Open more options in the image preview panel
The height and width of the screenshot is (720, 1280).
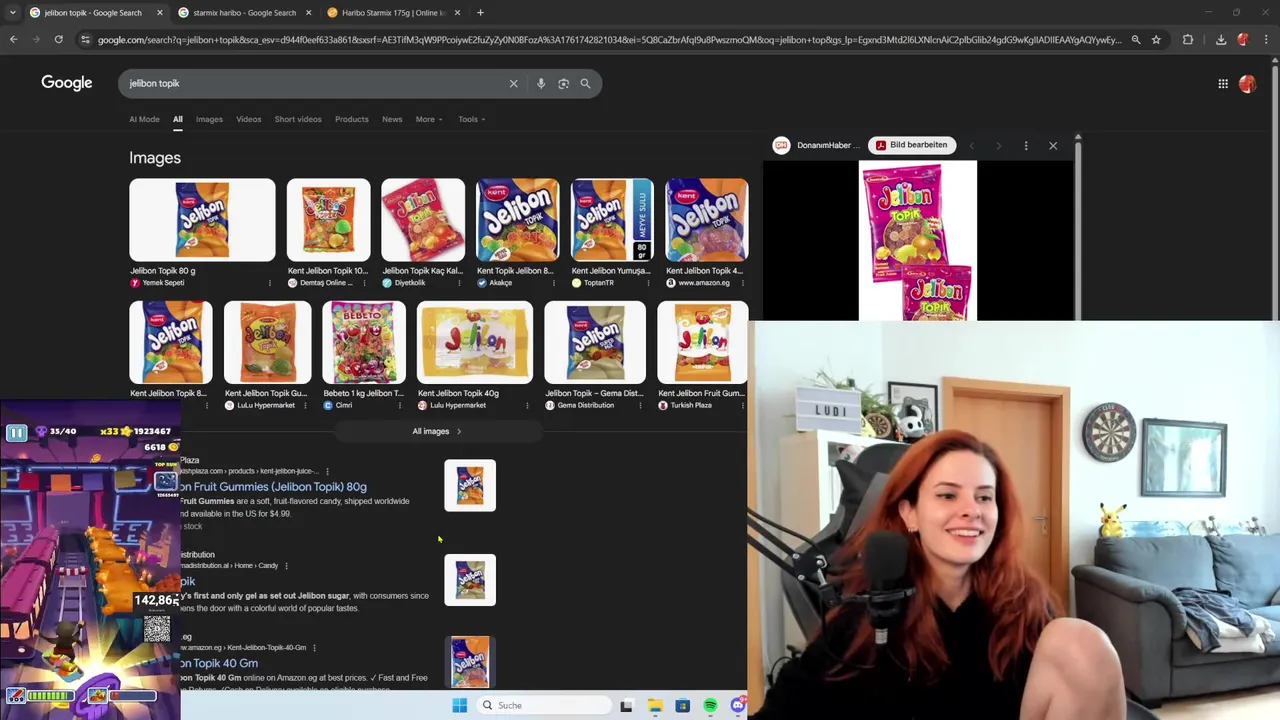(x=1026, y=146)
